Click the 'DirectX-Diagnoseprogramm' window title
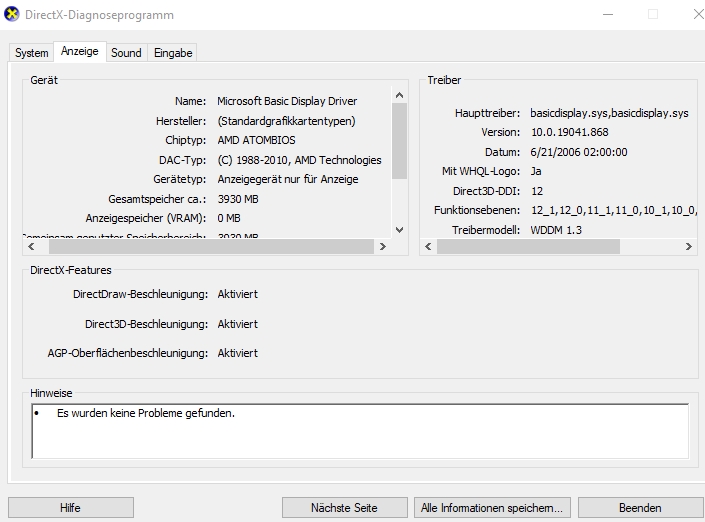 99,15
